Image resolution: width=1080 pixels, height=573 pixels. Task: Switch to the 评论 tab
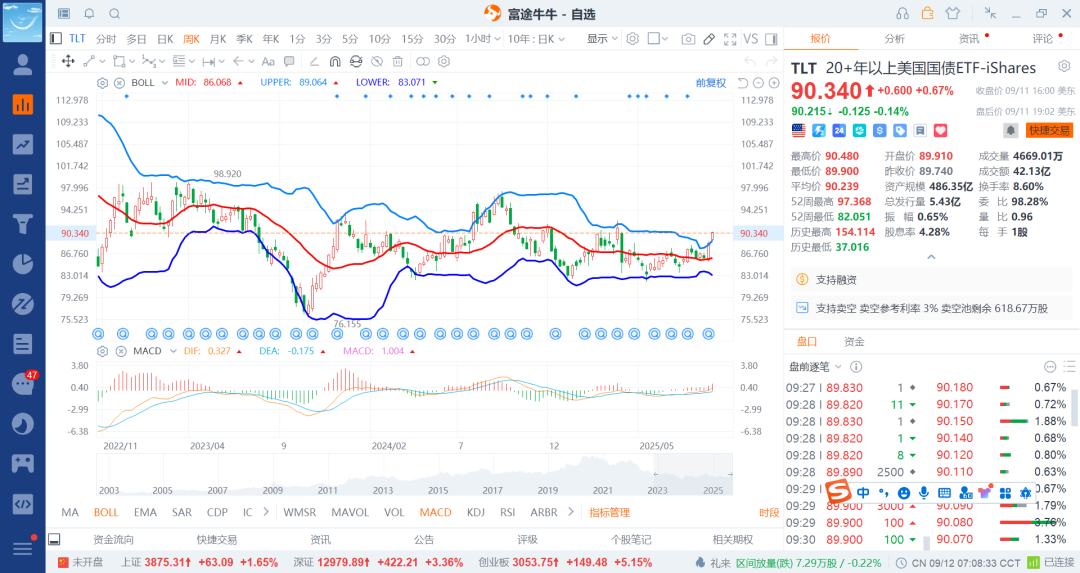1043,39
